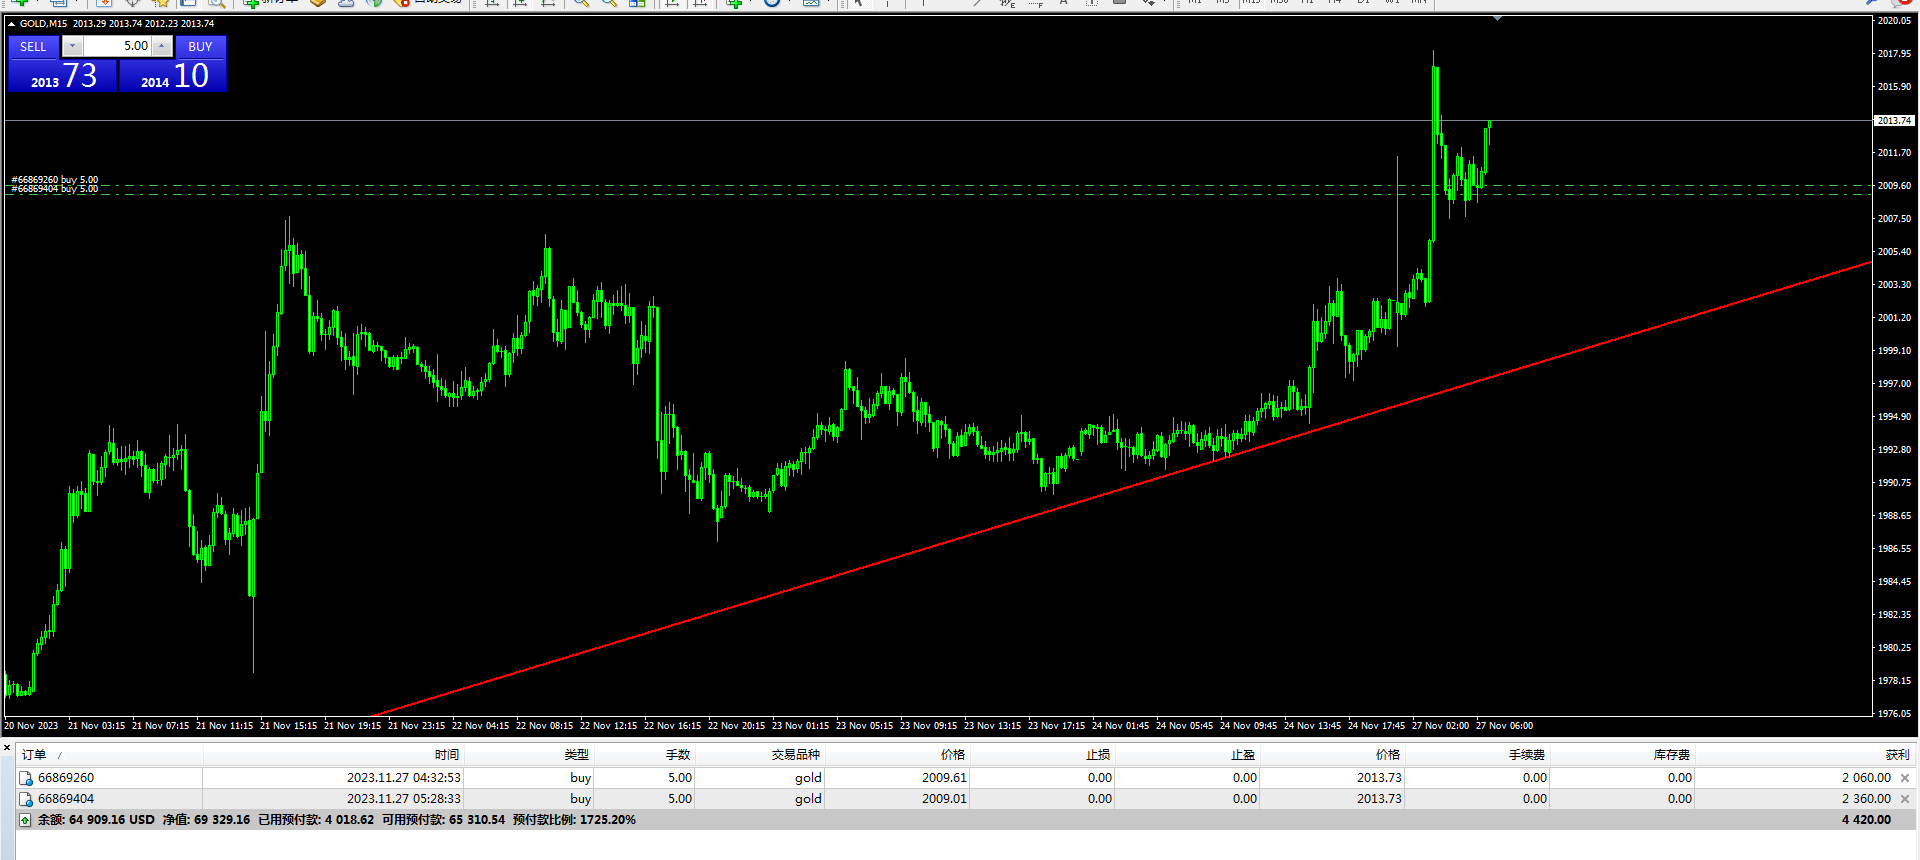Sort orders by the 订单 column header
1920x860 pixels.
tap(34, 755)
